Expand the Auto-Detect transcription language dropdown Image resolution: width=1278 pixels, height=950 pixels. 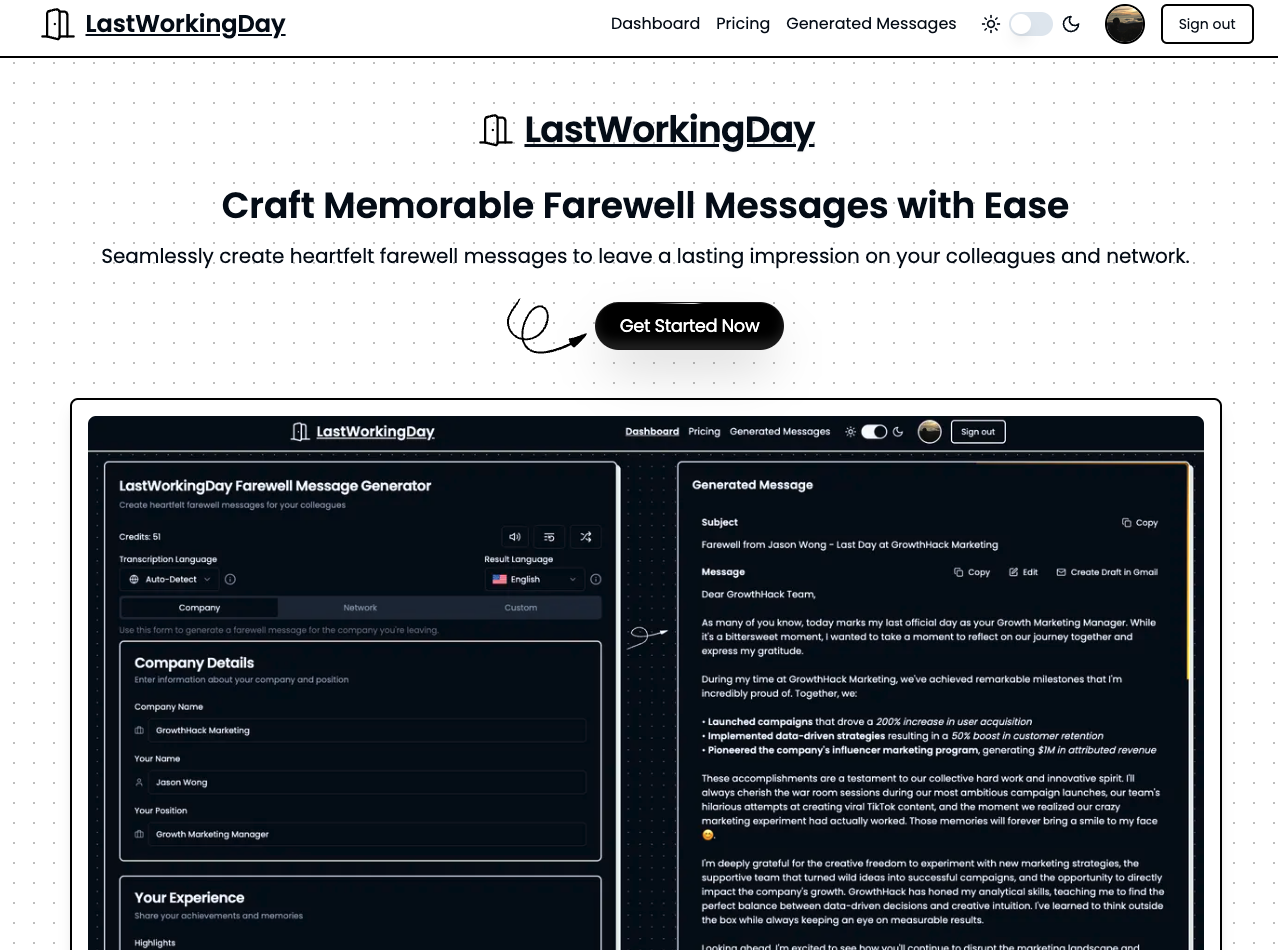170,579
